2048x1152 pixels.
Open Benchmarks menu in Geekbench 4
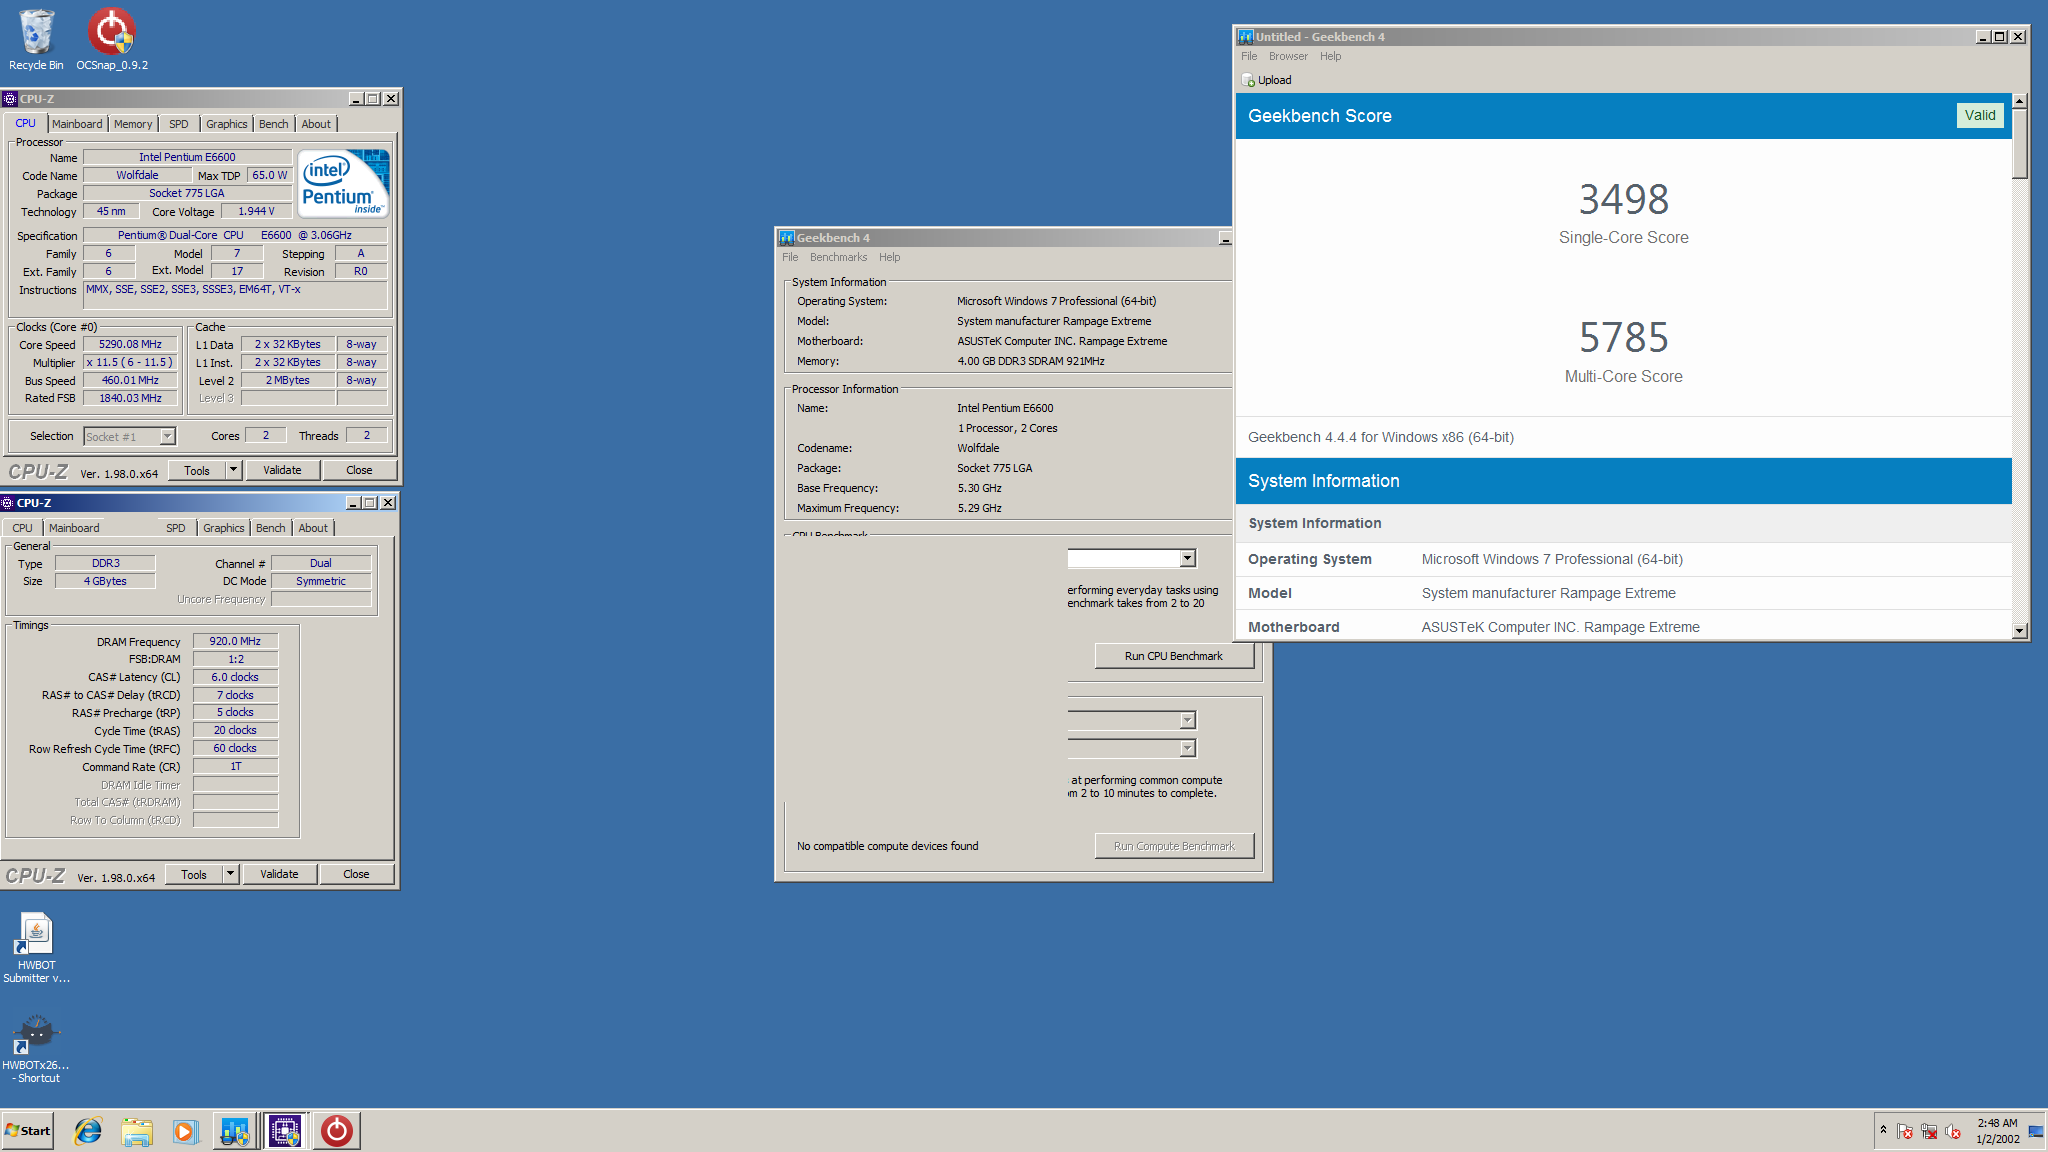(x=838, y=257)
